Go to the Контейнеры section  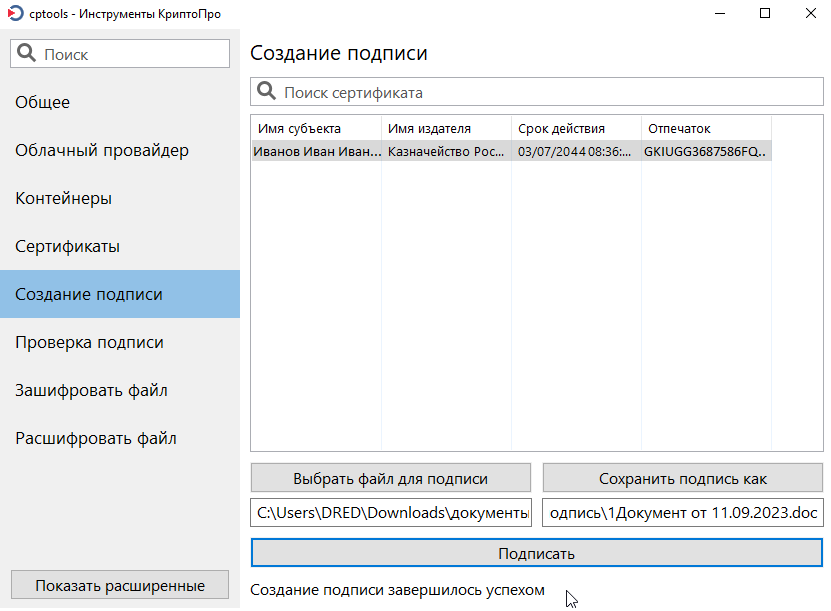[63, 198]
